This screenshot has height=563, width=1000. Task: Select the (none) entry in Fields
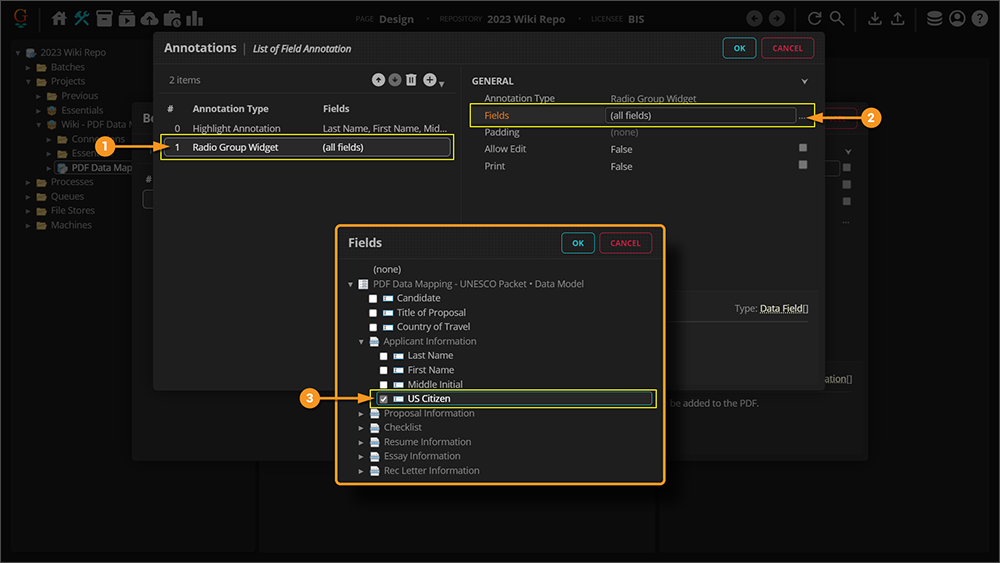point(386,270)
